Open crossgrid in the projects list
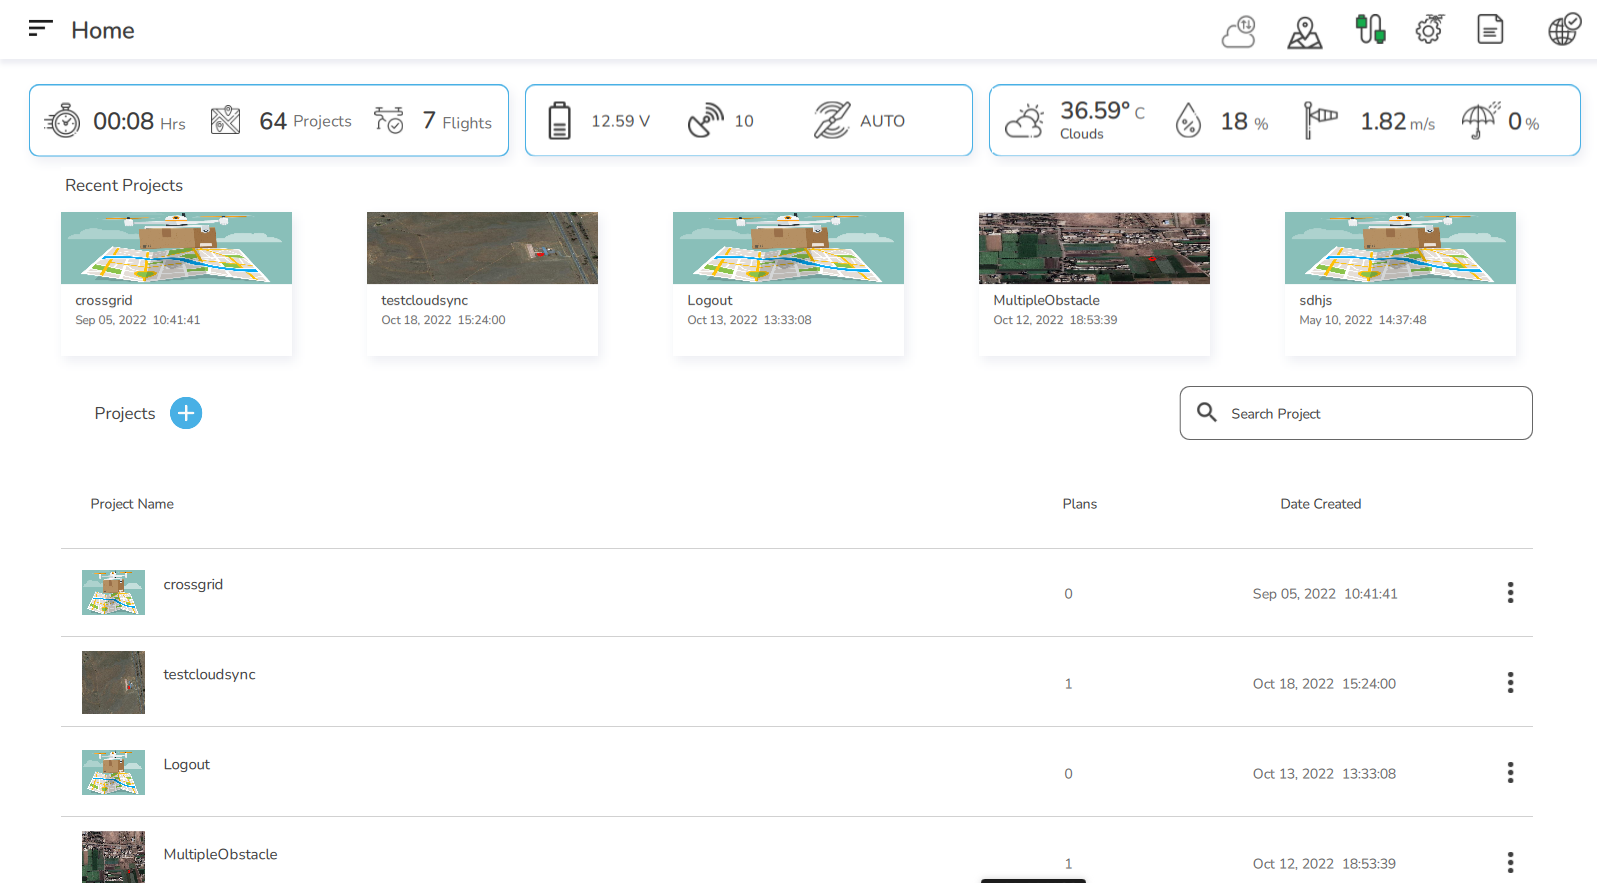This screenshot has height=883, width=1597. coord(193,585)
